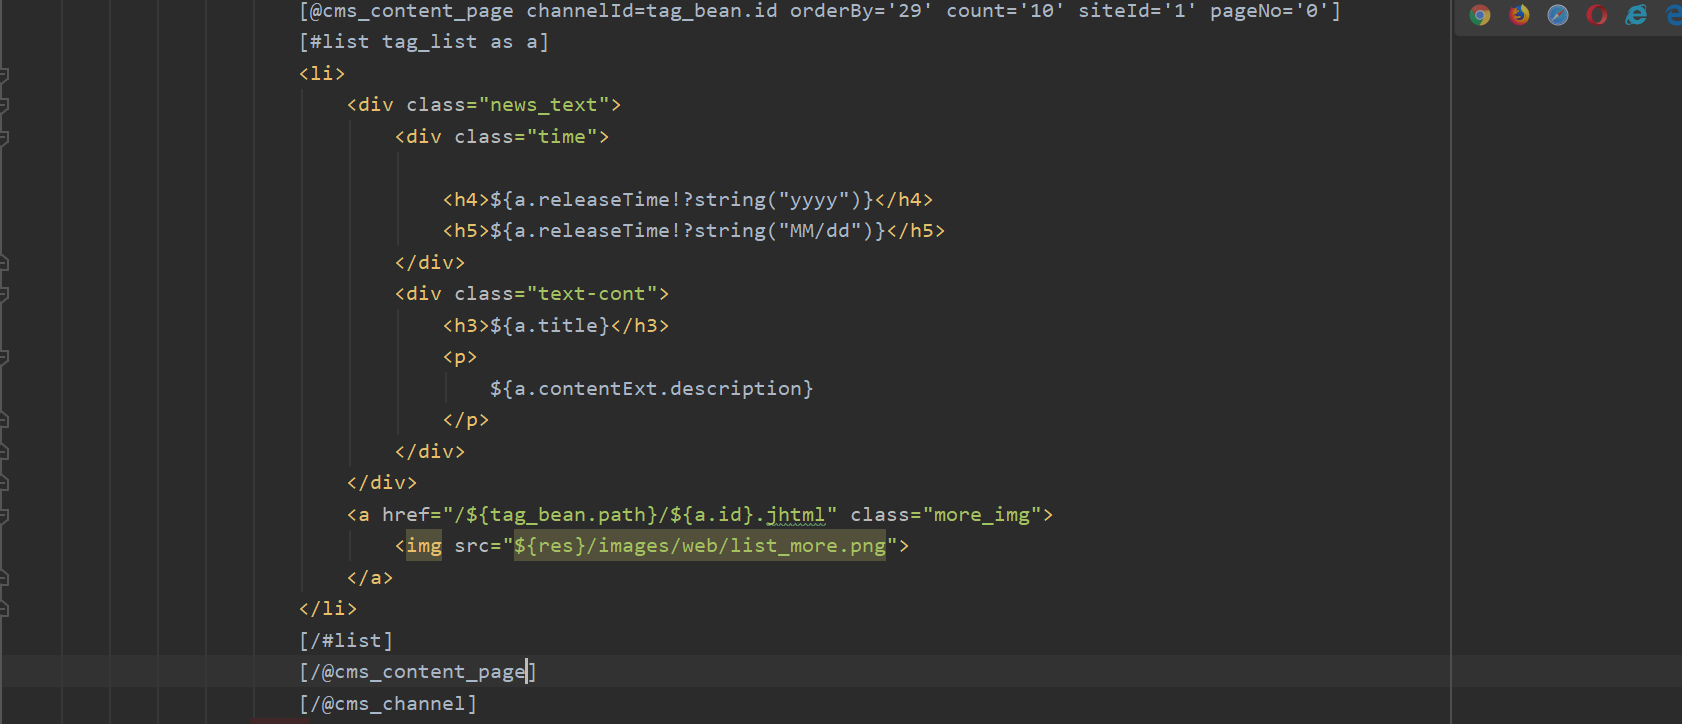
Task: Click the opening <li> tag
Action: tap(322, 74)
